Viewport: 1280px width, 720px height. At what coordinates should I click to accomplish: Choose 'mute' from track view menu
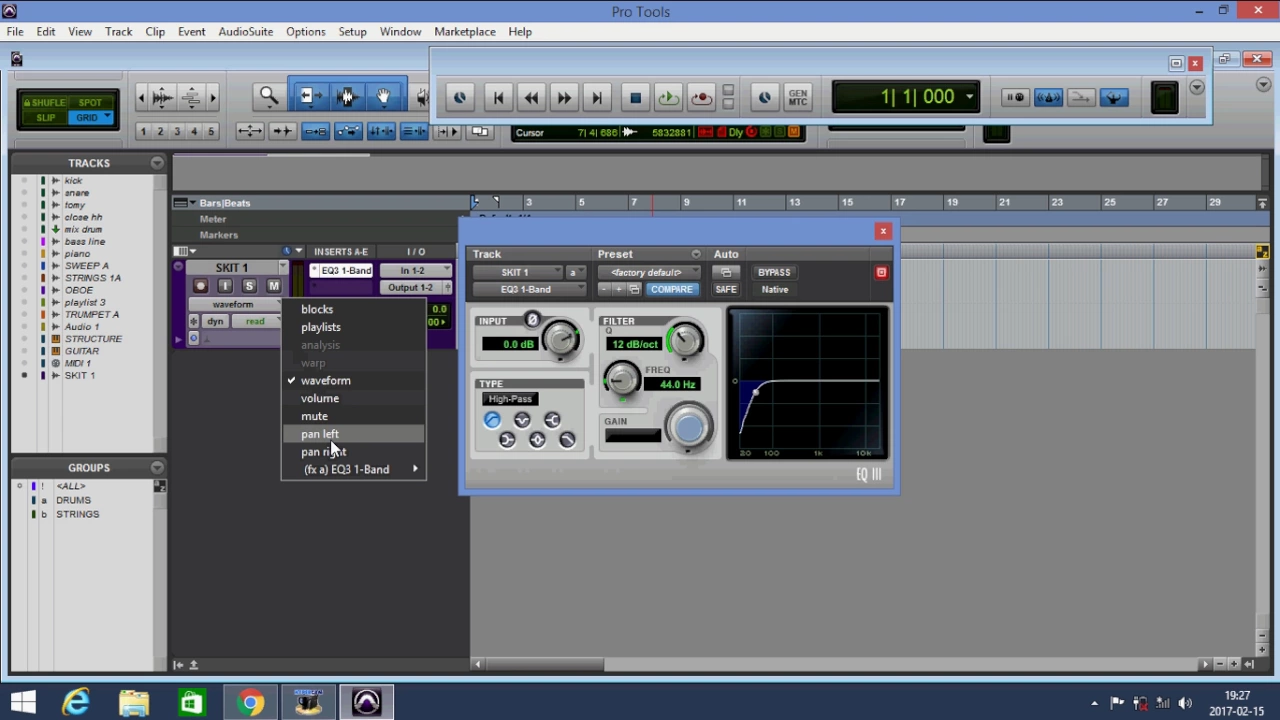[x=314, y=416]
